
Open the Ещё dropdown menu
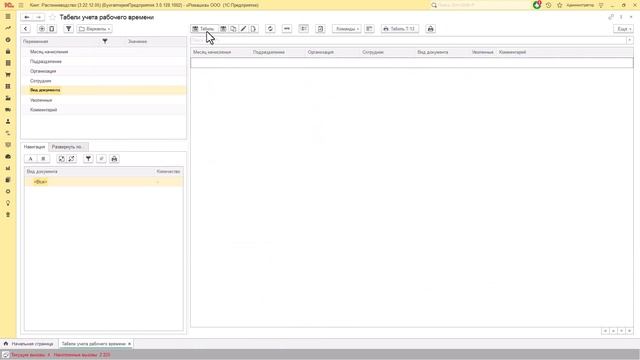pyautogui.click(x=623, y=29)
